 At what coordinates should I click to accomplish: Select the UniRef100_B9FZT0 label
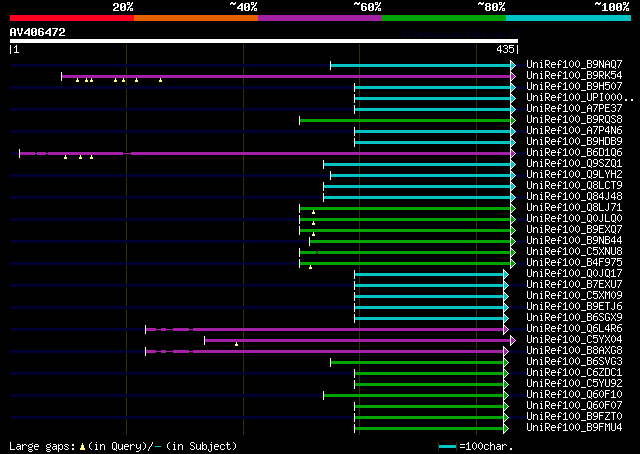click(574, 417)
